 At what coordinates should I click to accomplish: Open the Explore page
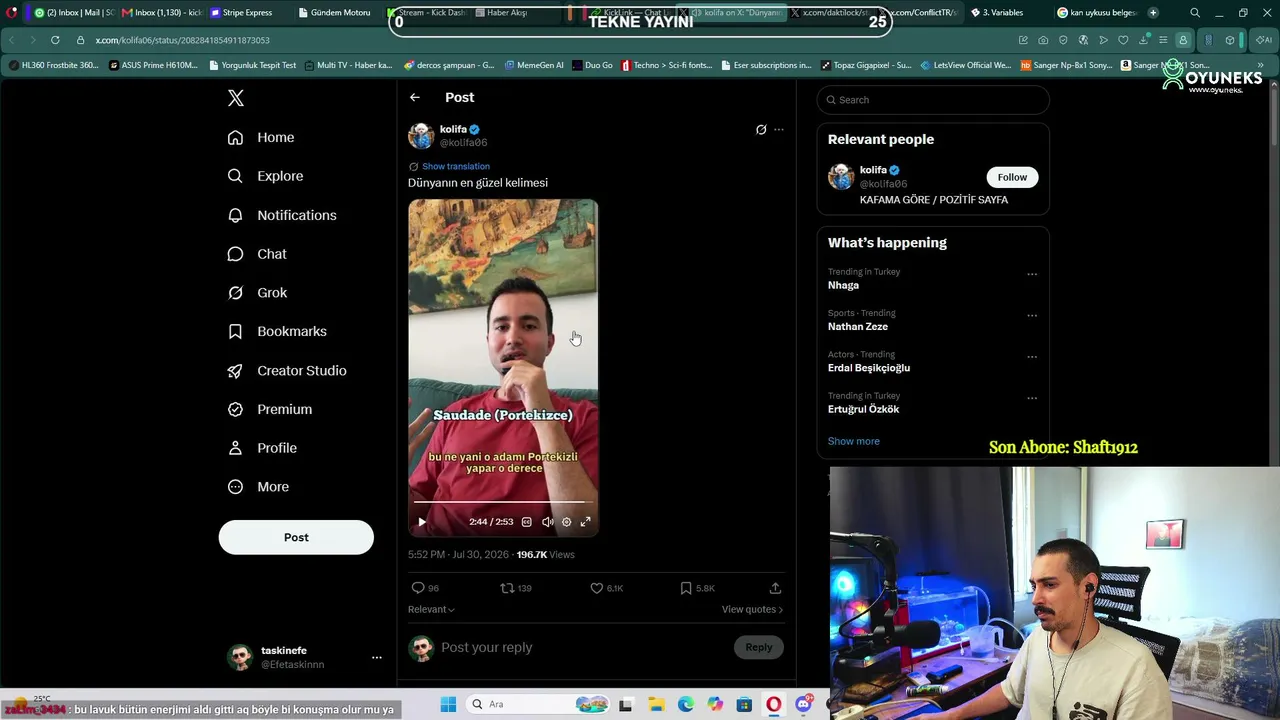265,176
